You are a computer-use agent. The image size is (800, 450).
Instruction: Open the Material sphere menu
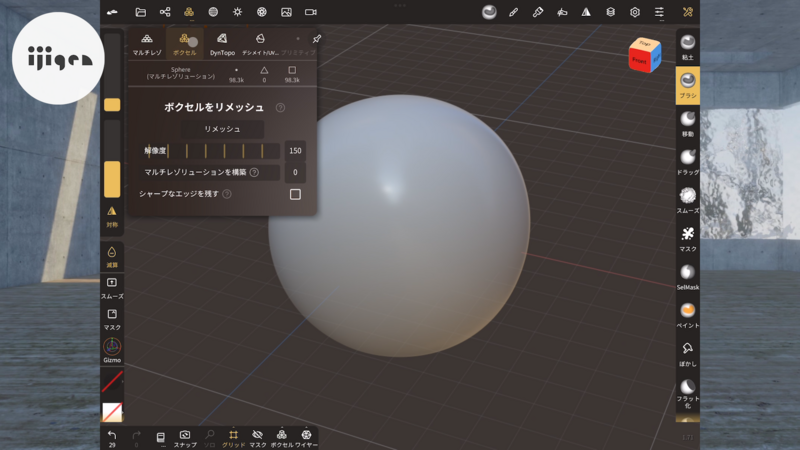pyautogui.click(x=213, y=12)
